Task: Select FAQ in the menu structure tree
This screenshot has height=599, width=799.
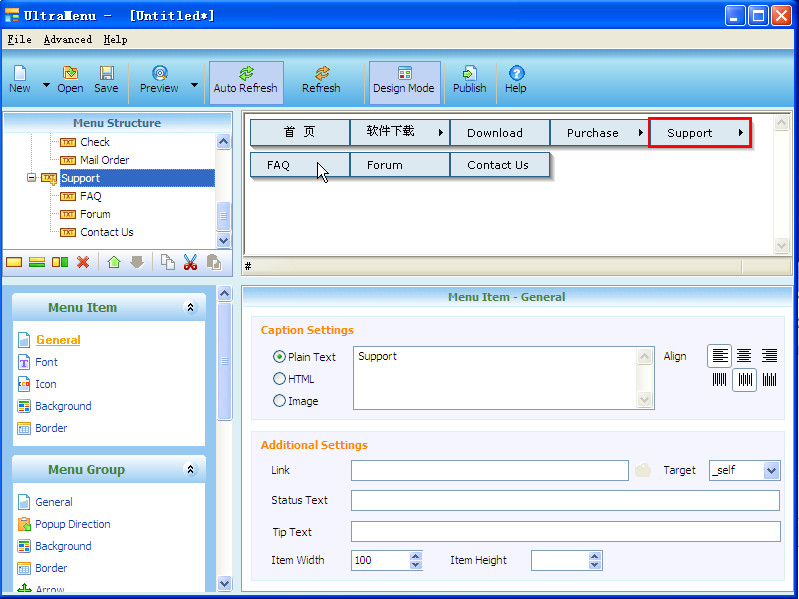Action: tap(91, 196)
